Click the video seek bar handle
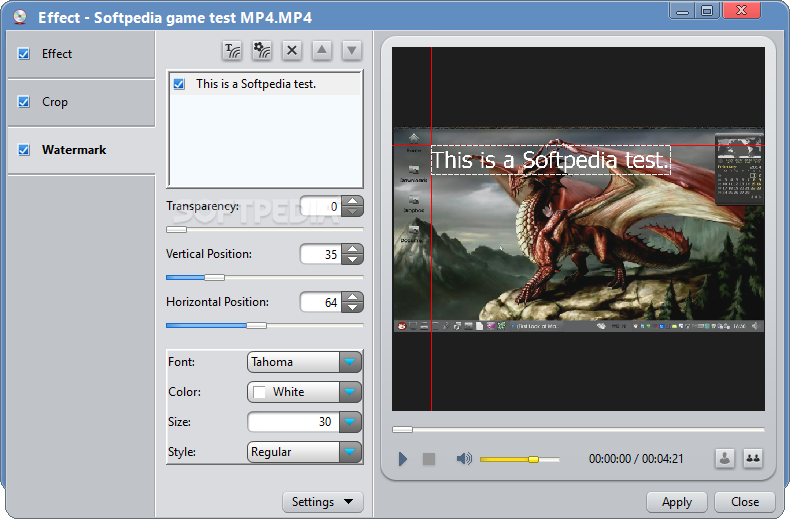Viewport: 790px width, 519px height. point(403,429)
